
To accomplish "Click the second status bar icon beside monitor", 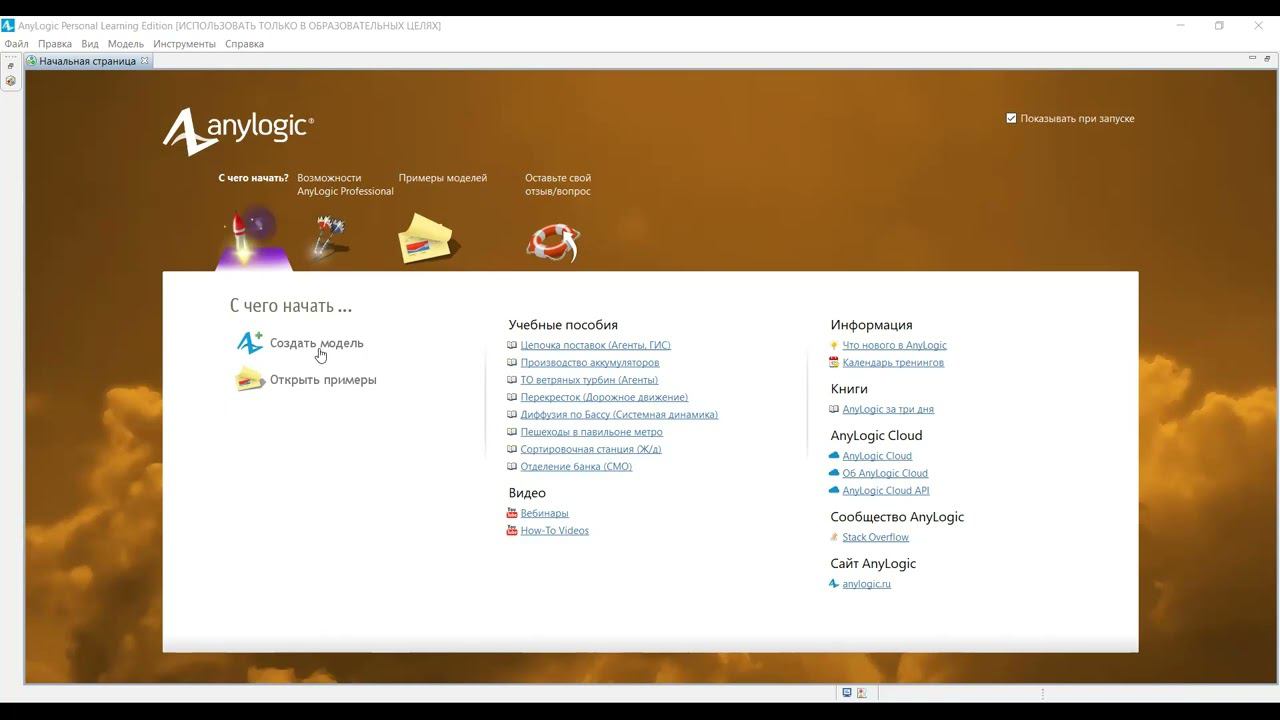I will 862,692.
